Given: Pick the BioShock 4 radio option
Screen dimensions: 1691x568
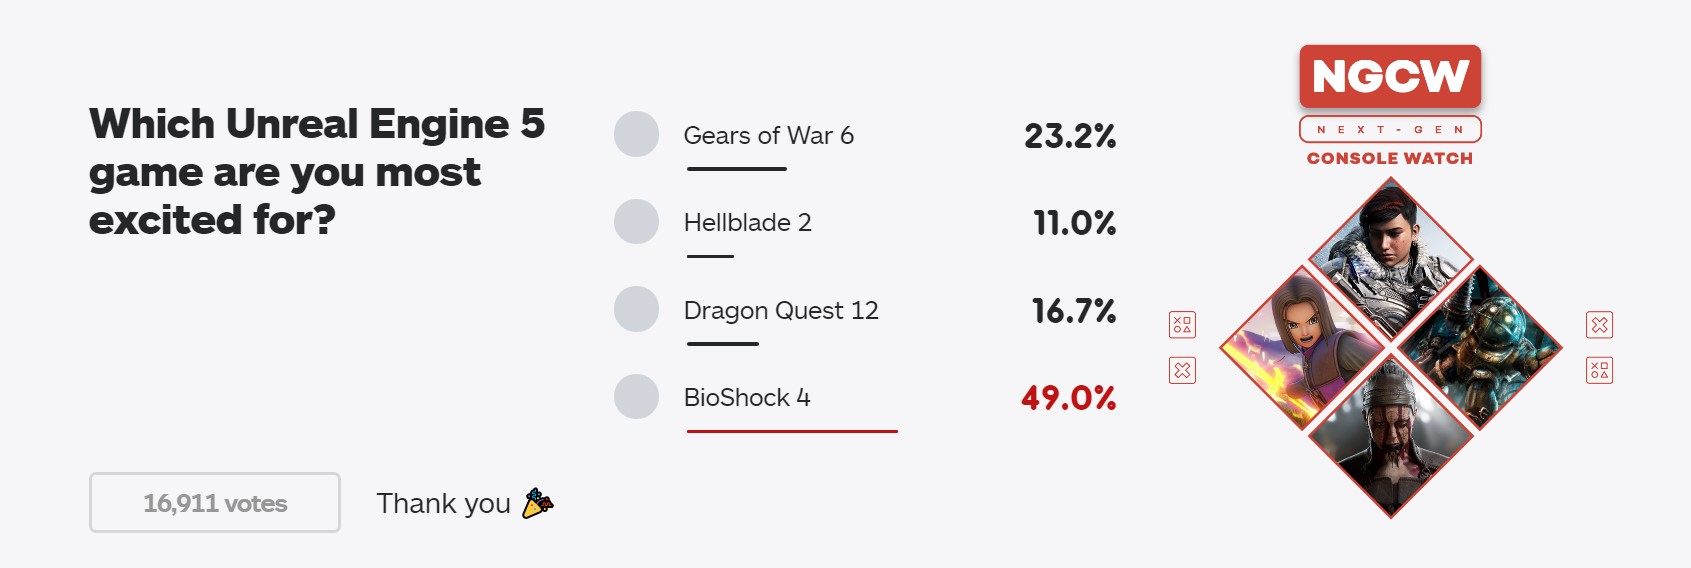Looking at the screenshot, I should pos(636,396).
